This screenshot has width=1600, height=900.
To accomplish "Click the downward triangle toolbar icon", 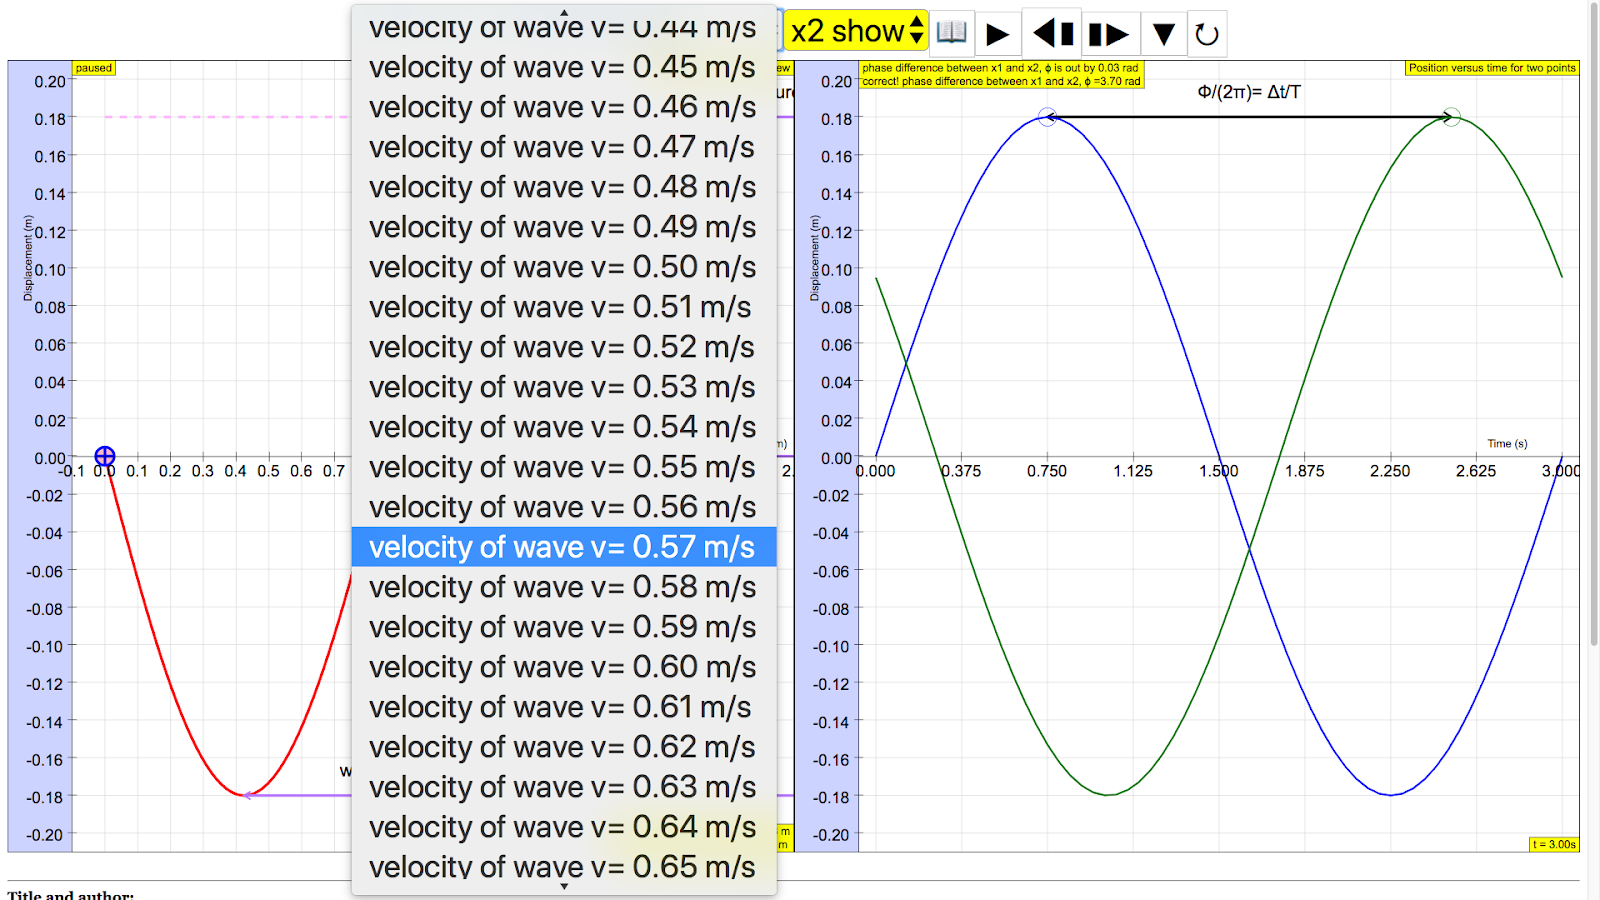I will 1163,34.
